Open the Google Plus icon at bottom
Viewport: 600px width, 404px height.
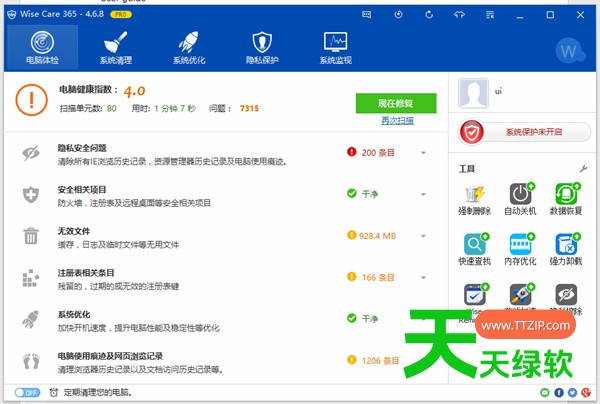[x=586, y=393]
